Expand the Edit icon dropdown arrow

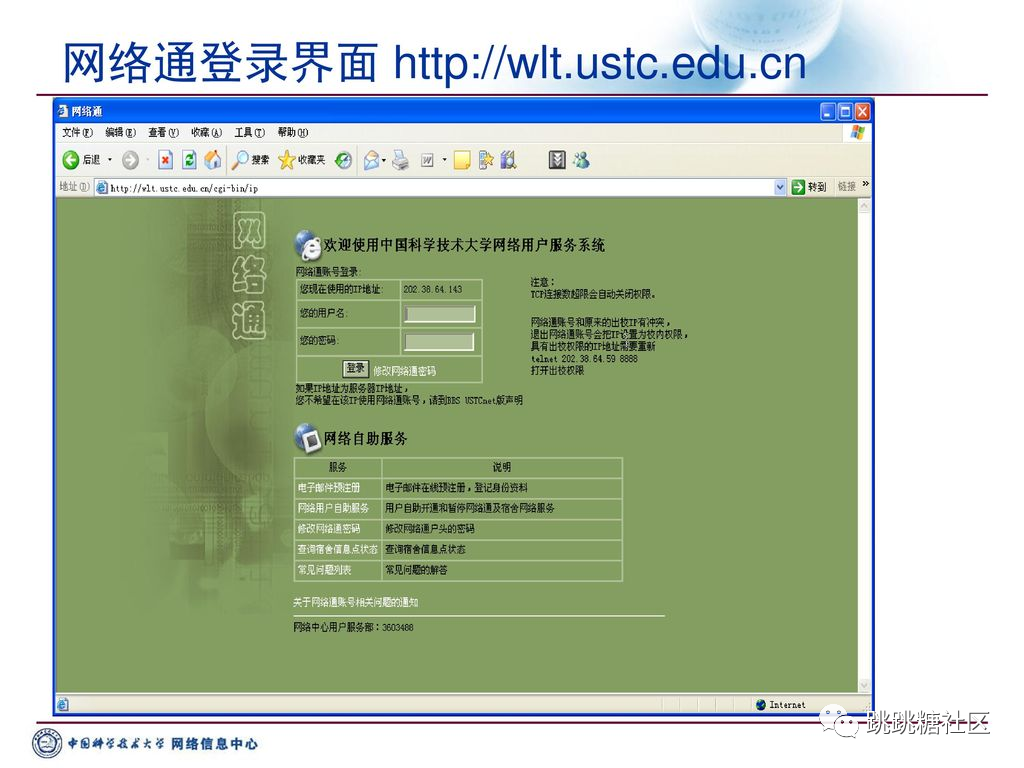coord(444,160)
